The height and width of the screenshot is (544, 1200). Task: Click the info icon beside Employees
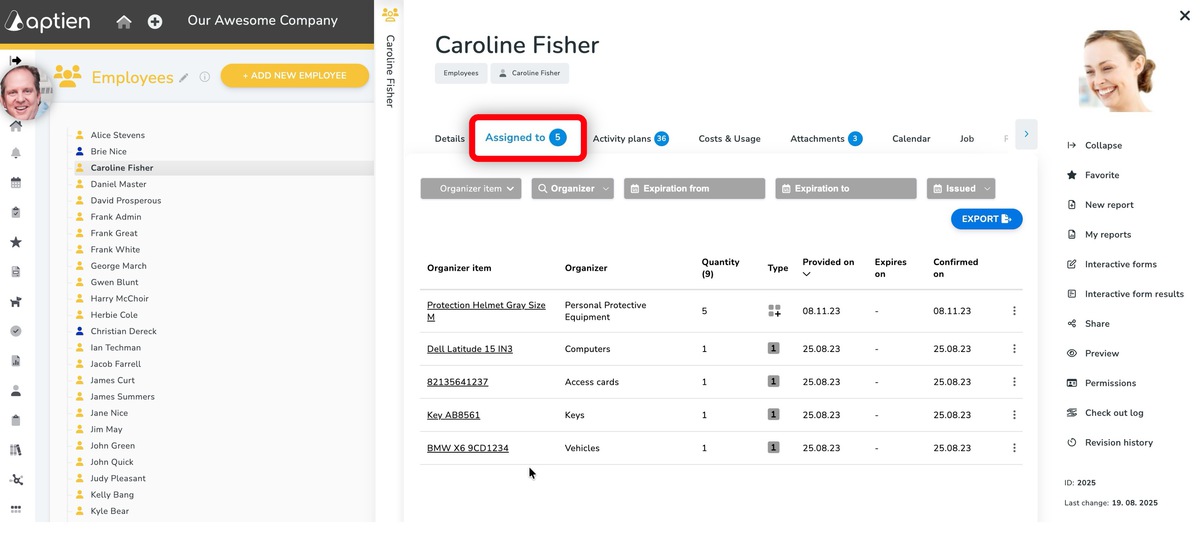click(204, 76)
